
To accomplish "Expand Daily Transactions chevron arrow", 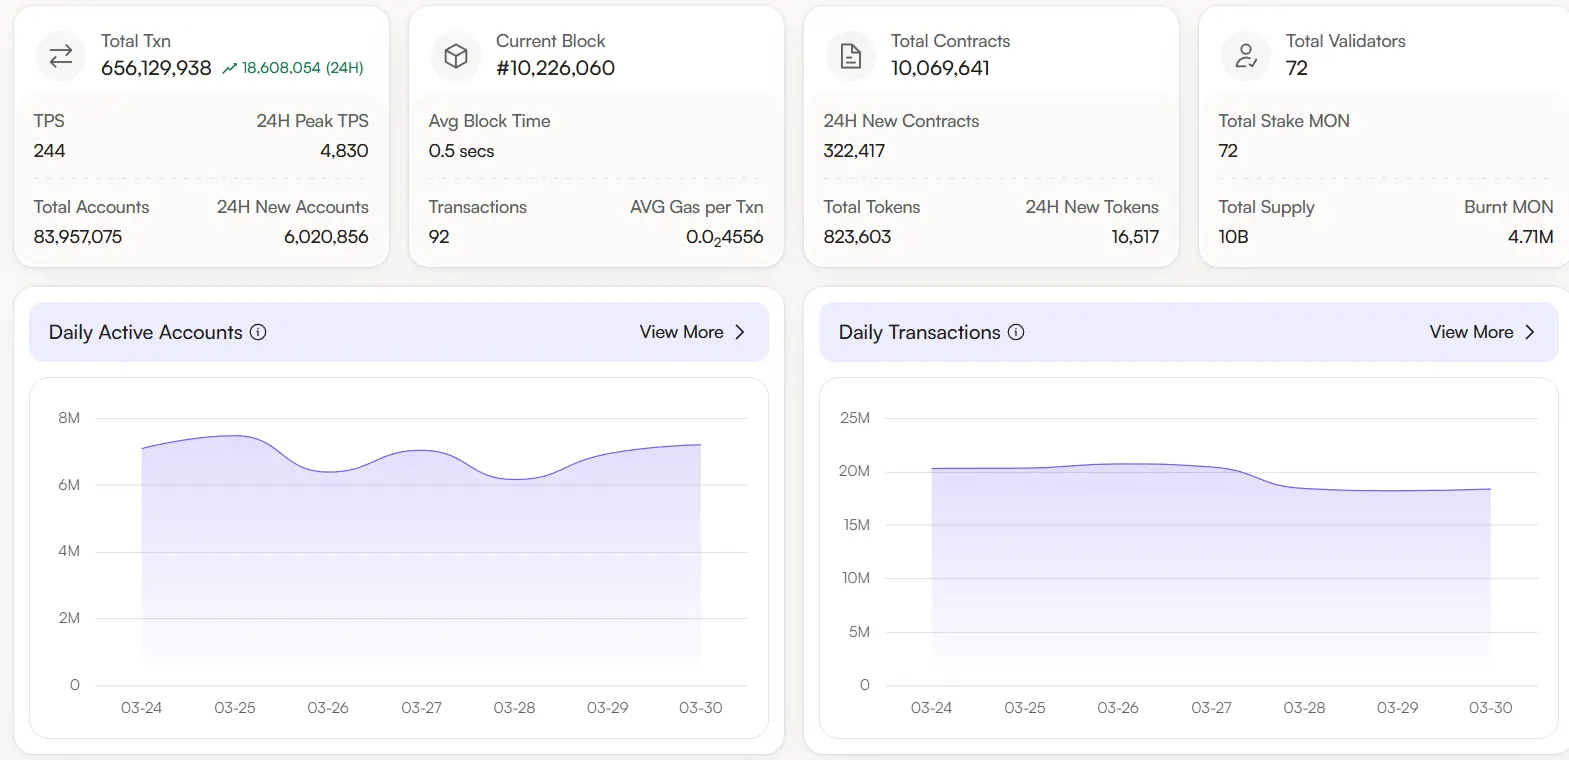I will pos(1530,332).
